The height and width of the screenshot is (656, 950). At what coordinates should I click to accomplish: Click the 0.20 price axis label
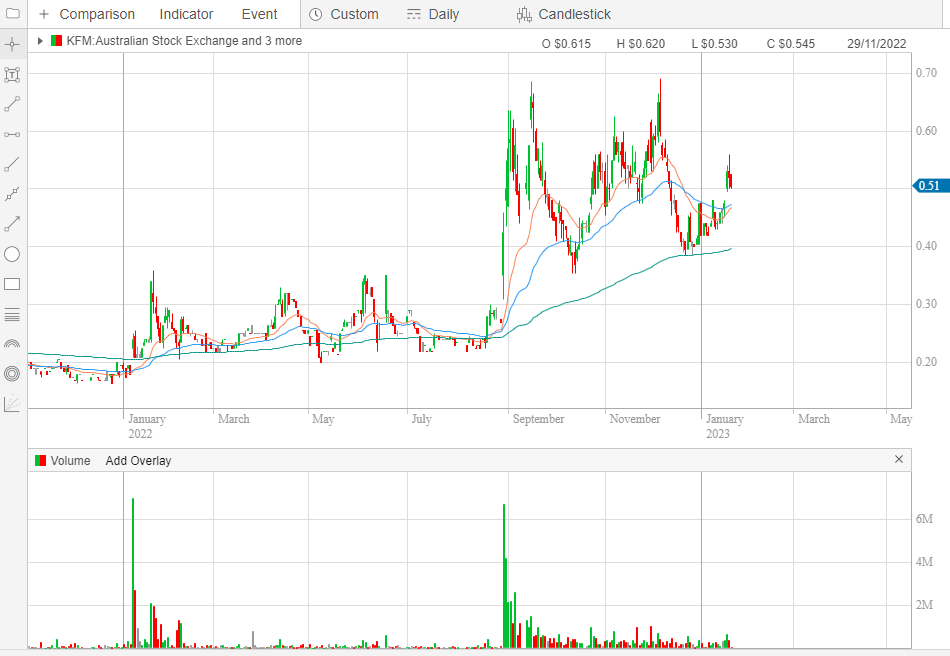tap(926, 362)
